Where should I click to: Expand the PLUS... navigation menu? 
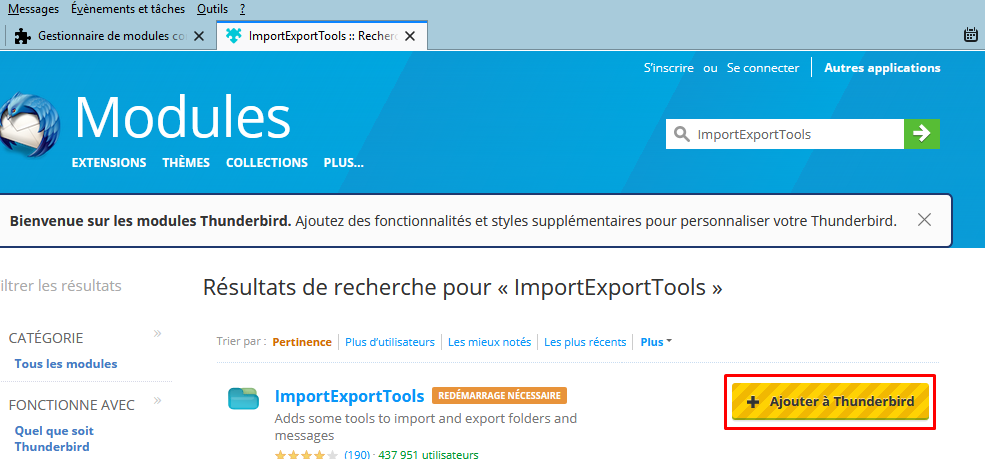[343, 162]
